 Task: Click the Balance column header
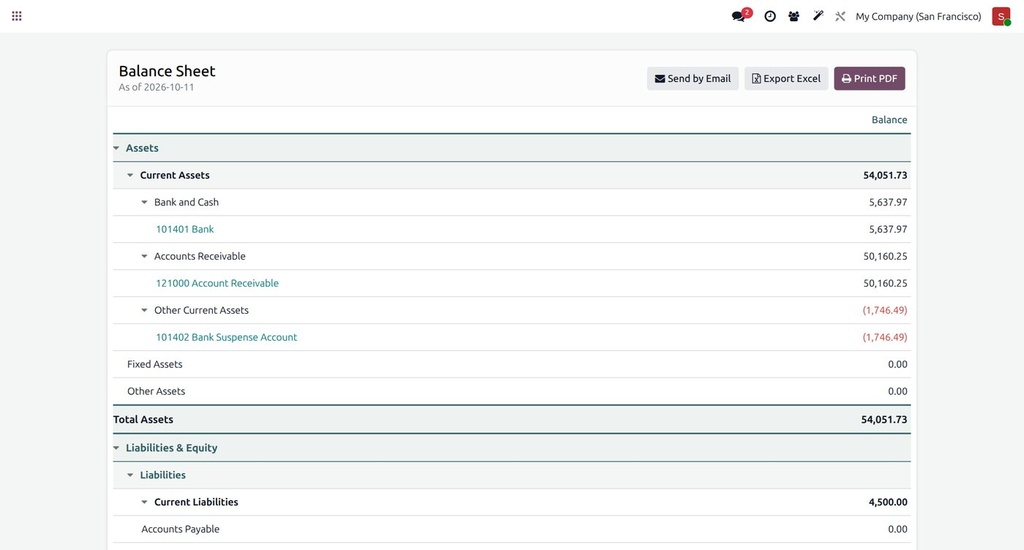point(889,120)
